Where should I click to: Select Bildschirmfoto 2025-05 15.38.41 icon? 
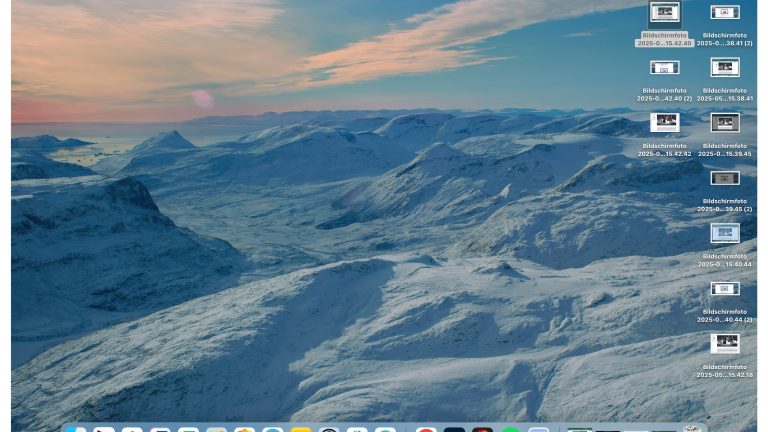pos(725,67)
